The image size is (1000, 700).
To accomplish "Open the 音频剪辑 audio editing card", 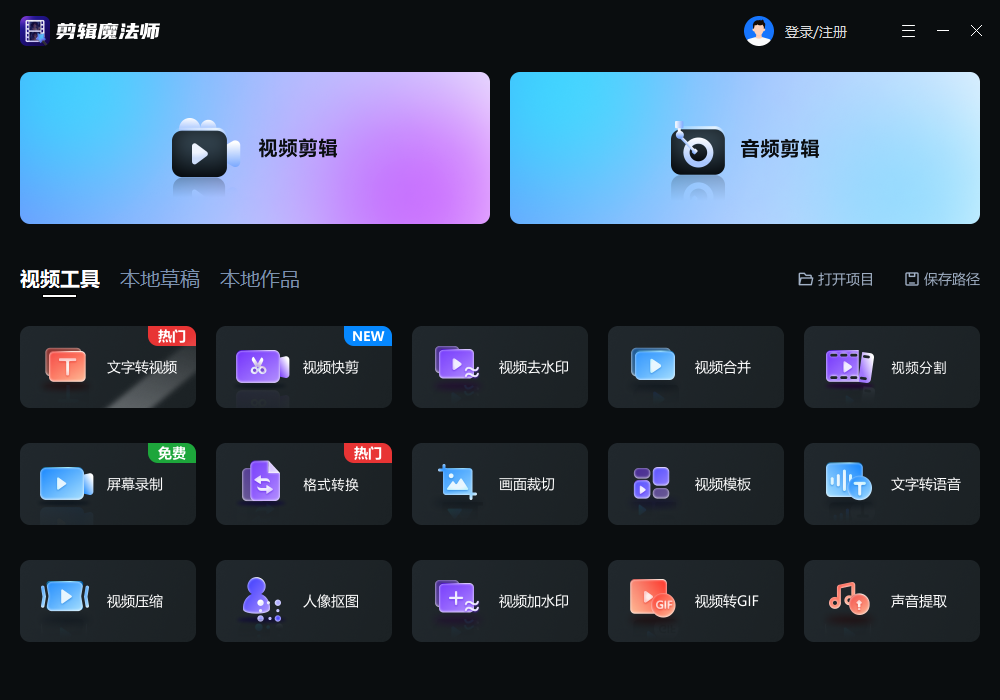I will (x=744, y=148).
